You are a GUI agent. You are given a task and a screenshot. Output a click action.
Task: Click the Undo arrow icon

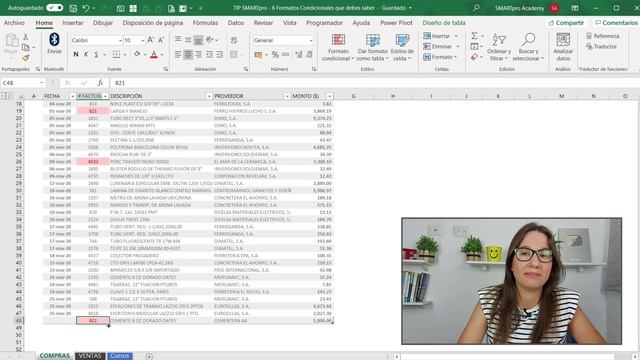pos(86,8)
